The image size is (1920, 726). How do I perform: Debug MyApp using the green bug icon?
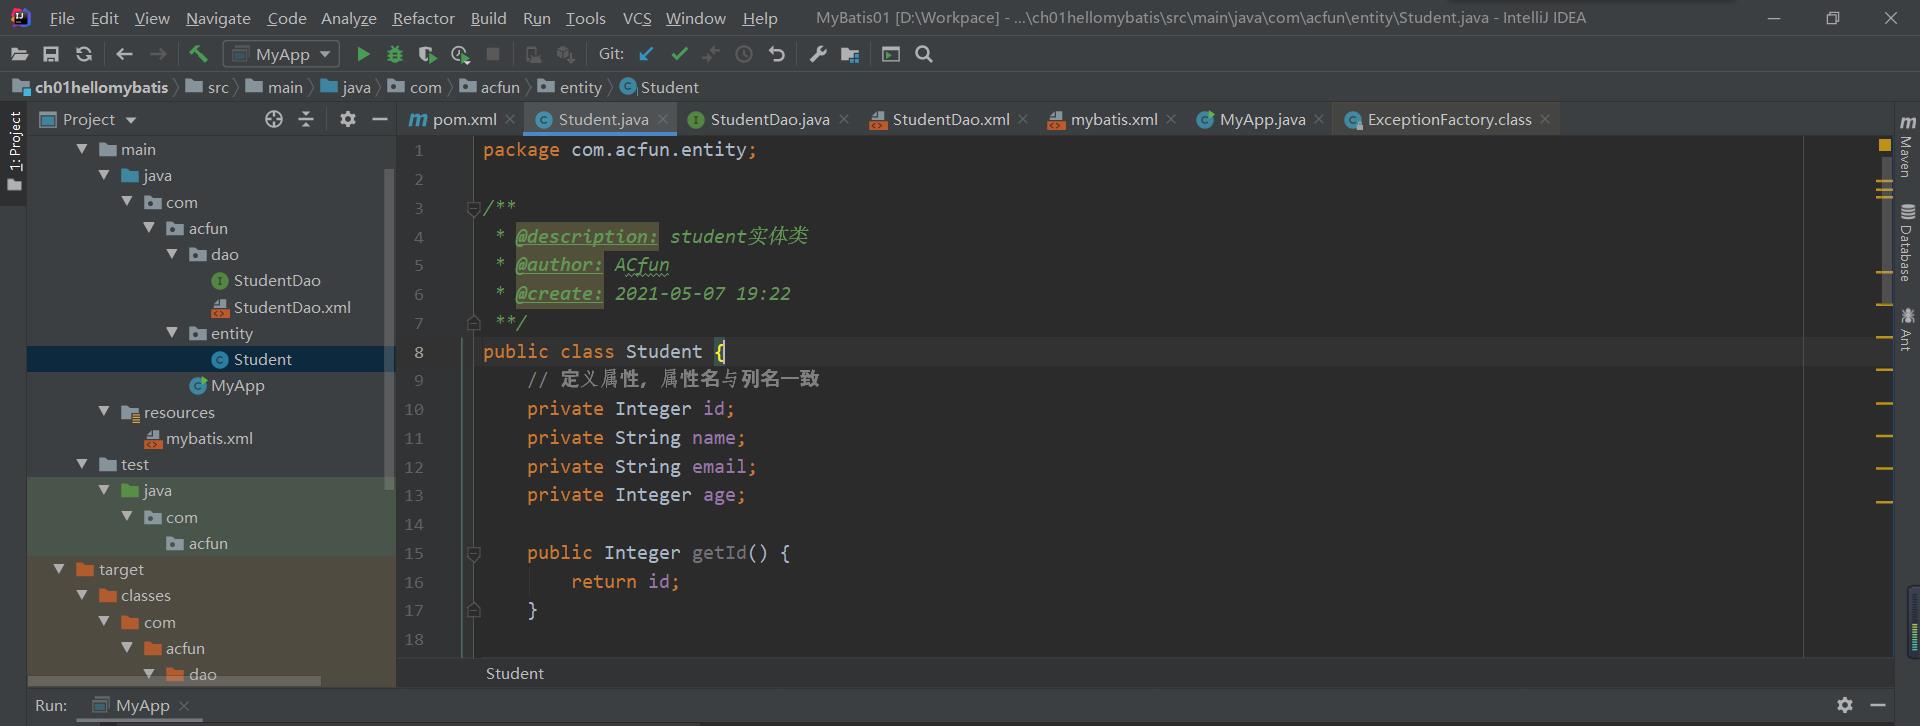click(x=395, y=54)
